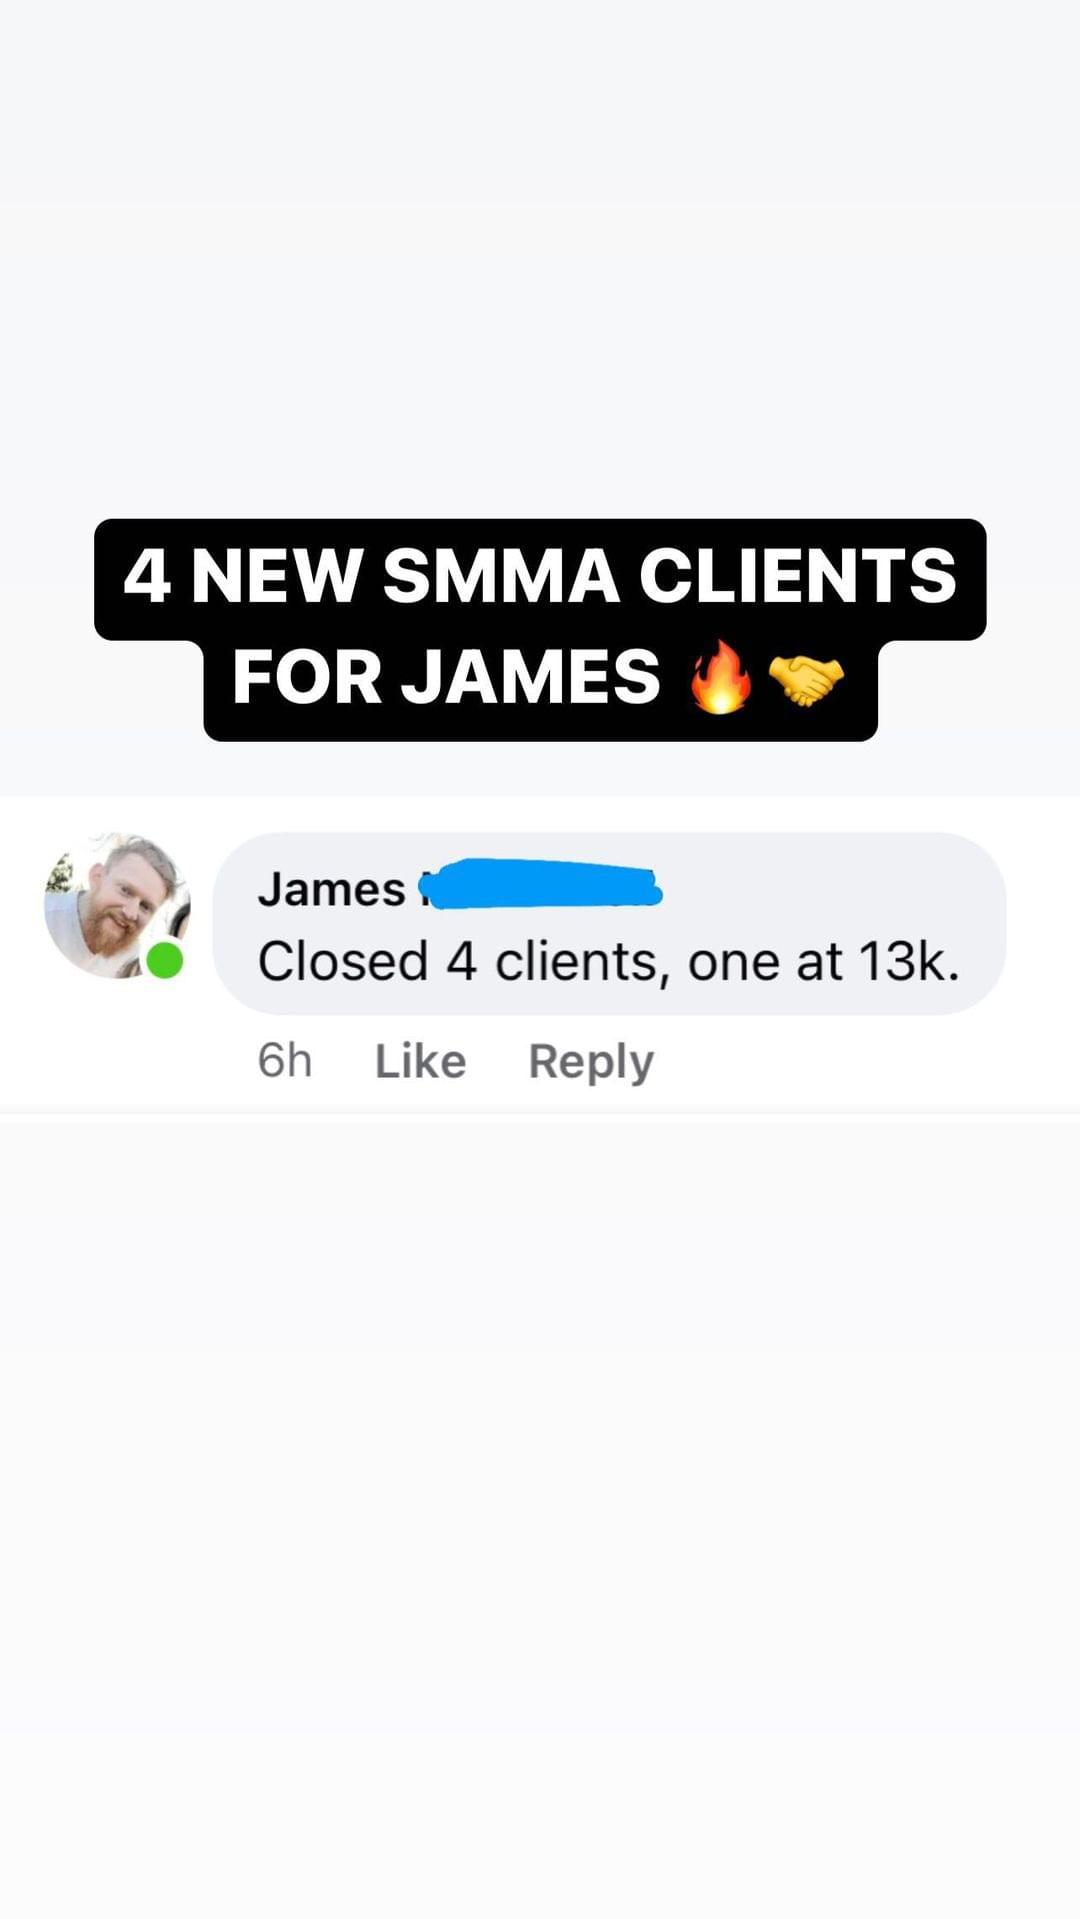Screen dimensions: 1080x1919
Task: Tap the 4 NEW SMMA CLIENTS caption line
Action: [540, 578]
